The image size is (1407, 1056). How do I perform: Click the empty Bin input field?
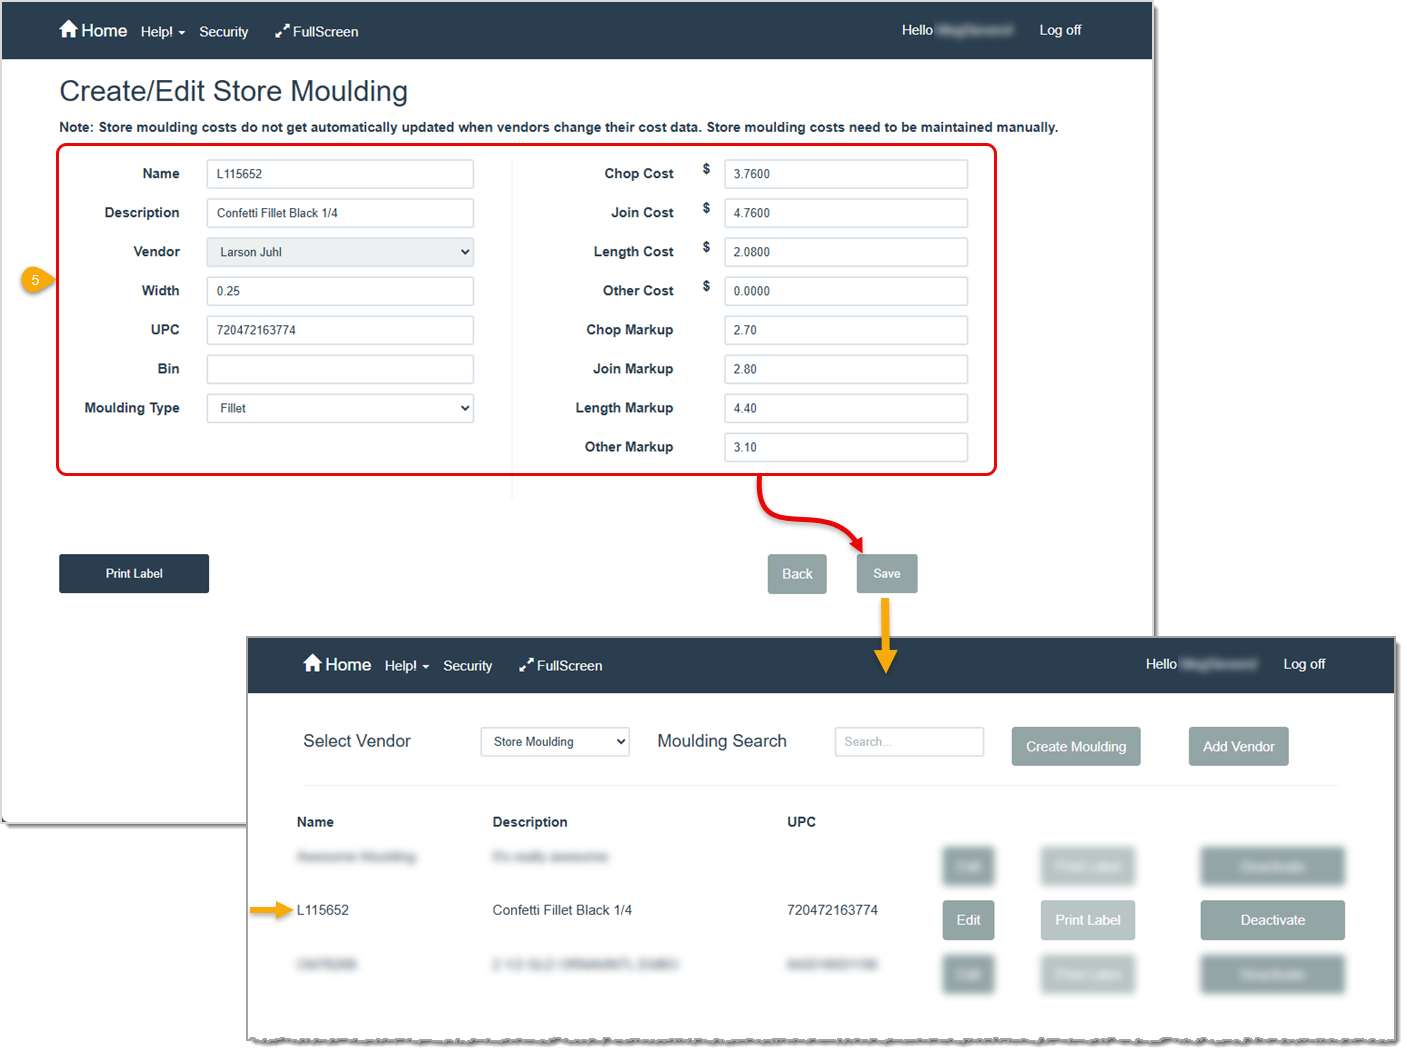(339, 369)
